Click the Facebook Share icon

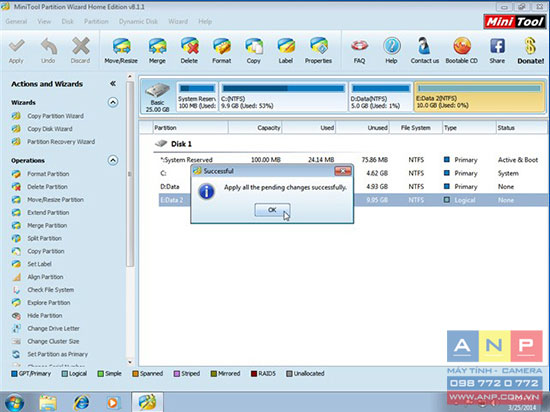coord(497,51)
